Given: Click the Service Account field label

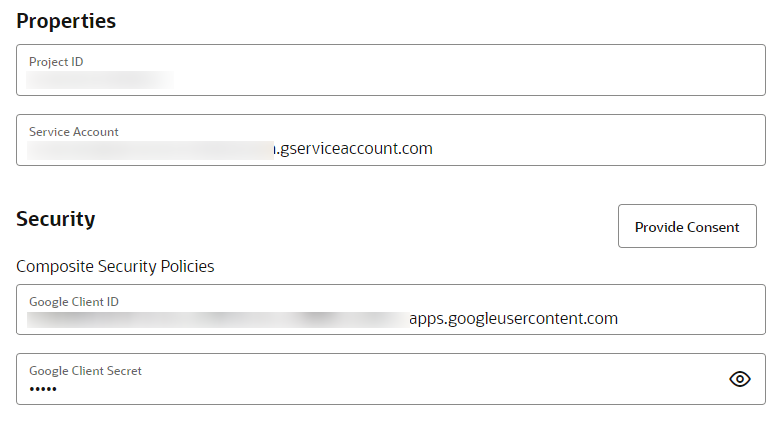Looking at the screenshot, I should (74, 132).
